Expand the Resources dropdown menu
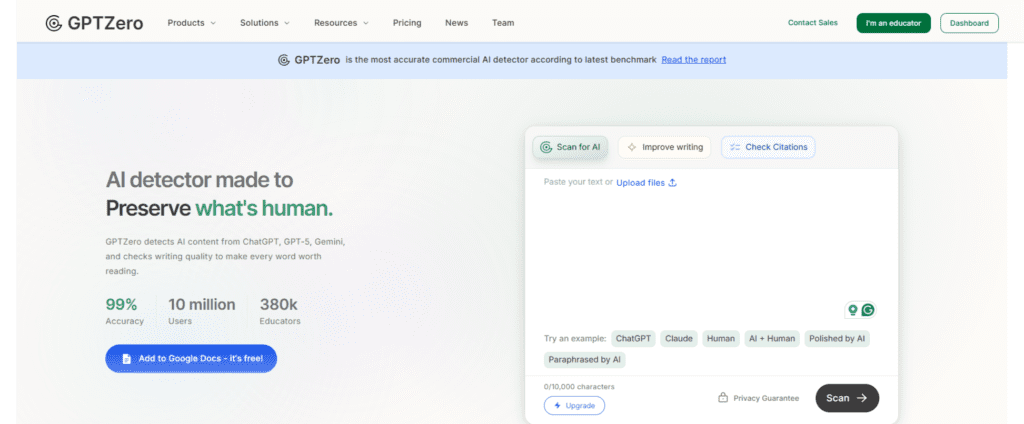 coord(341,22)
